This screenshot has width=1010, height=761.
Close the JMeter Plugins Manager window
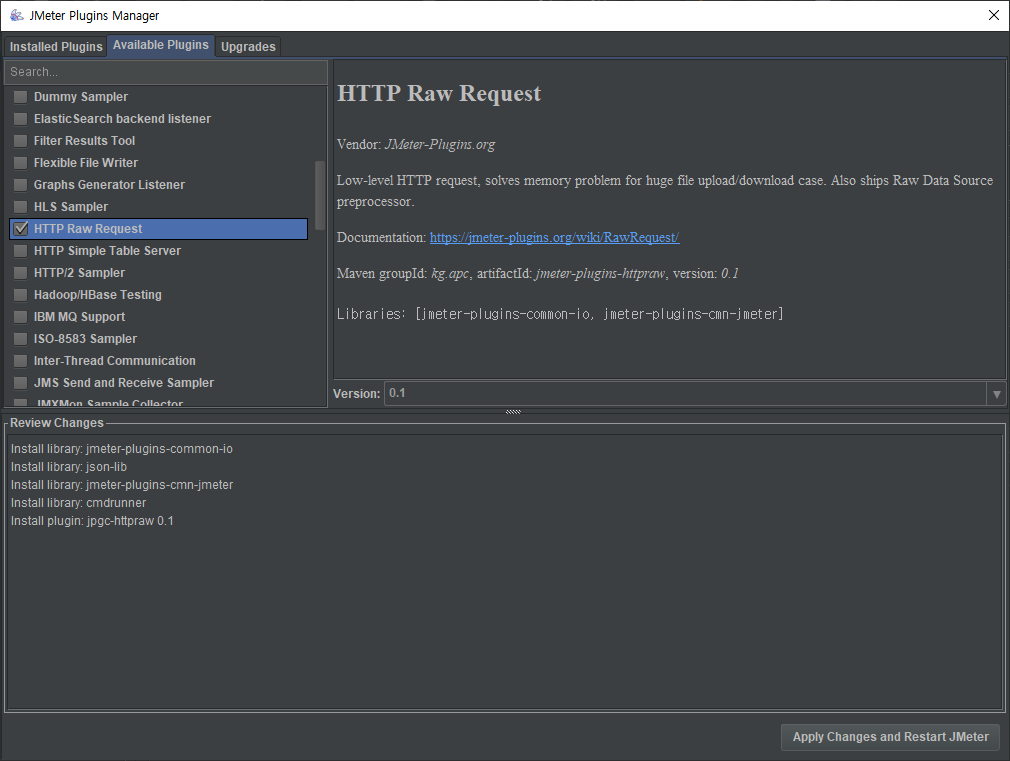pos(993,15)
